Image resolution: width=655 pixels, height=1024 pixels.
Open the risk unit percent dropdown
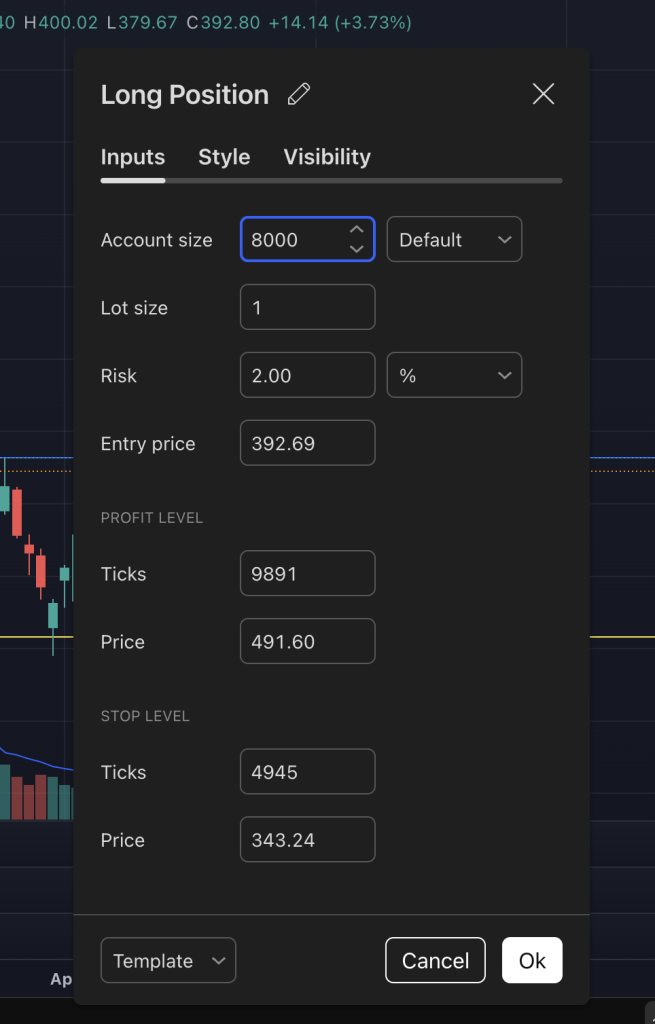click(x=454, y=375)
